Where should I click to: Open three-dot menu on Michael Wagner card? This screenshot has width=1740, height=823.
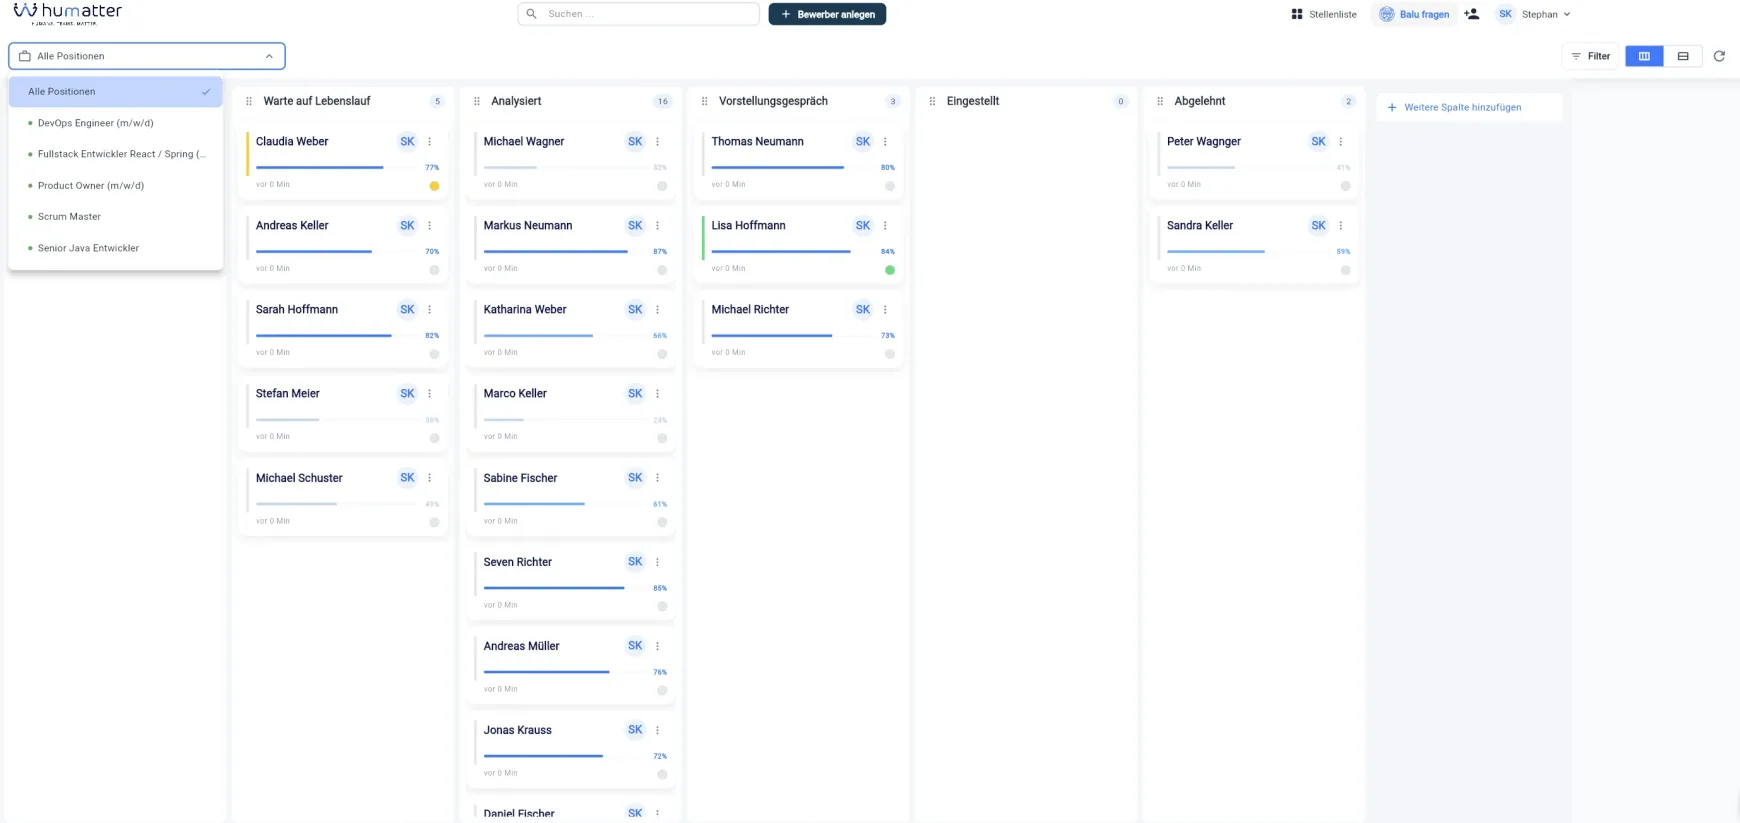pos(658,142)
